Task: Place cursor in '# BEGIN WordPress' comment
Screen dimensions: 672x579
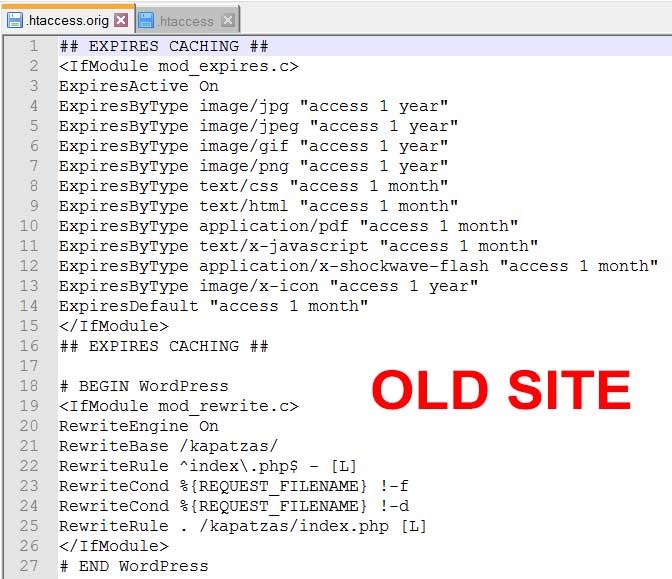Action: coord(143,386)
